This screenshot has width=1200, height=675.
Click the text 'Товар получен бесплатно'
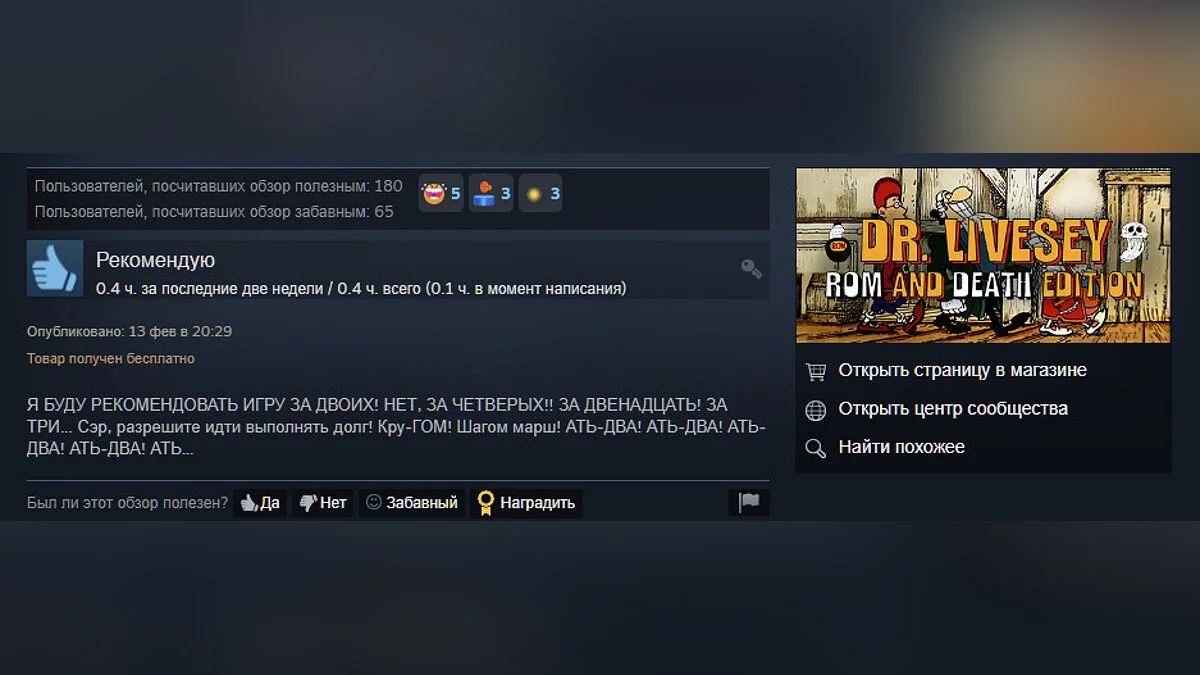[x=111, y=358]
